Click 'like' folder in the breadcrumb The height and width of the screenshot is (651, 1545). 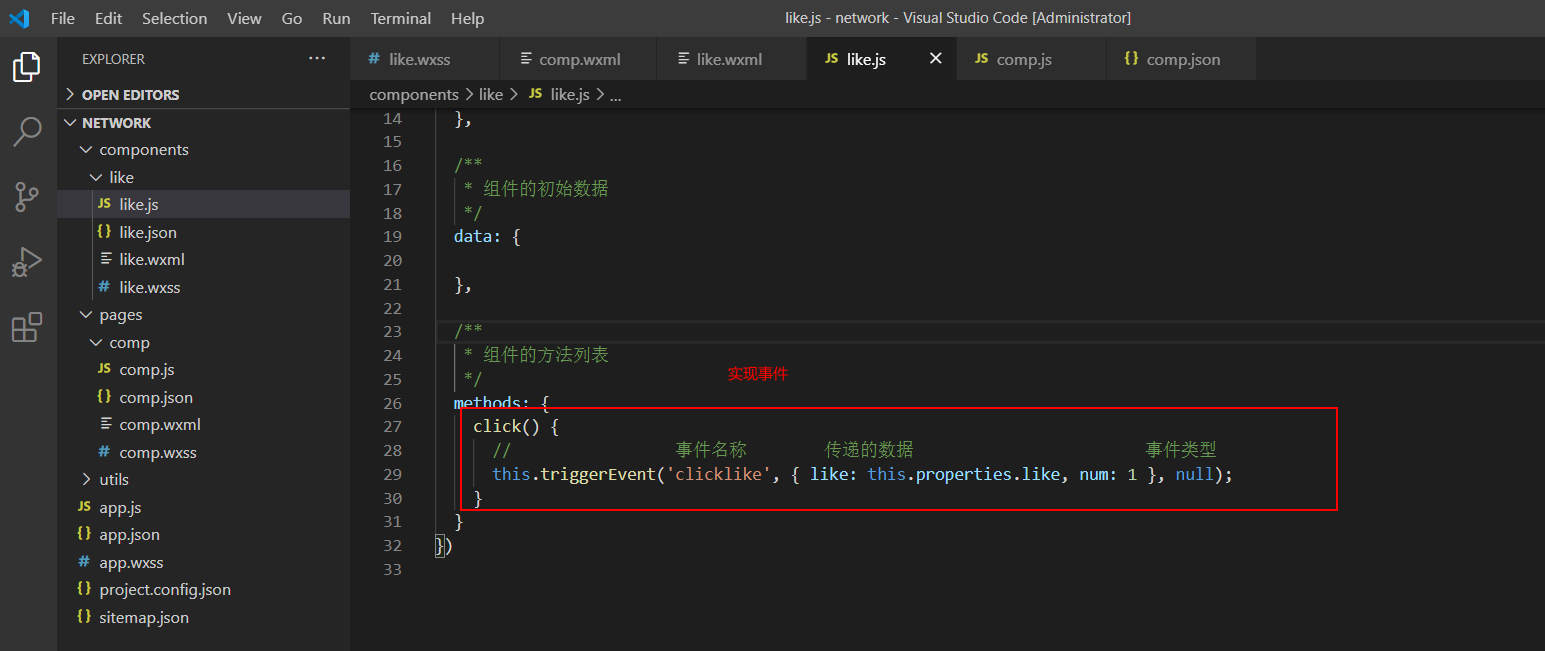[491, 94]
